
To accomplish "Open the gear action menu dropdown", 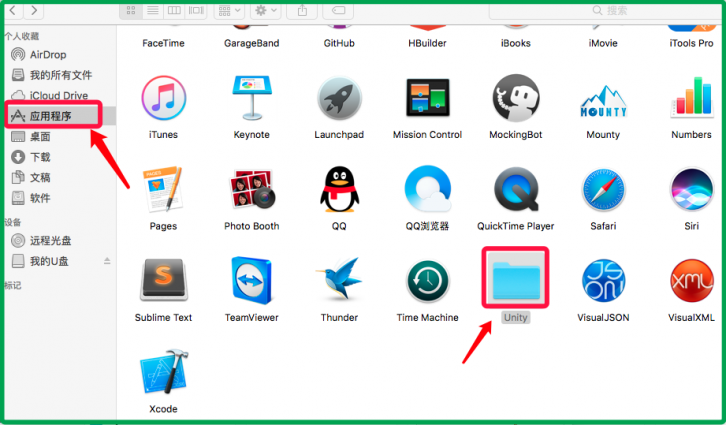I will (x=266, y=10).
